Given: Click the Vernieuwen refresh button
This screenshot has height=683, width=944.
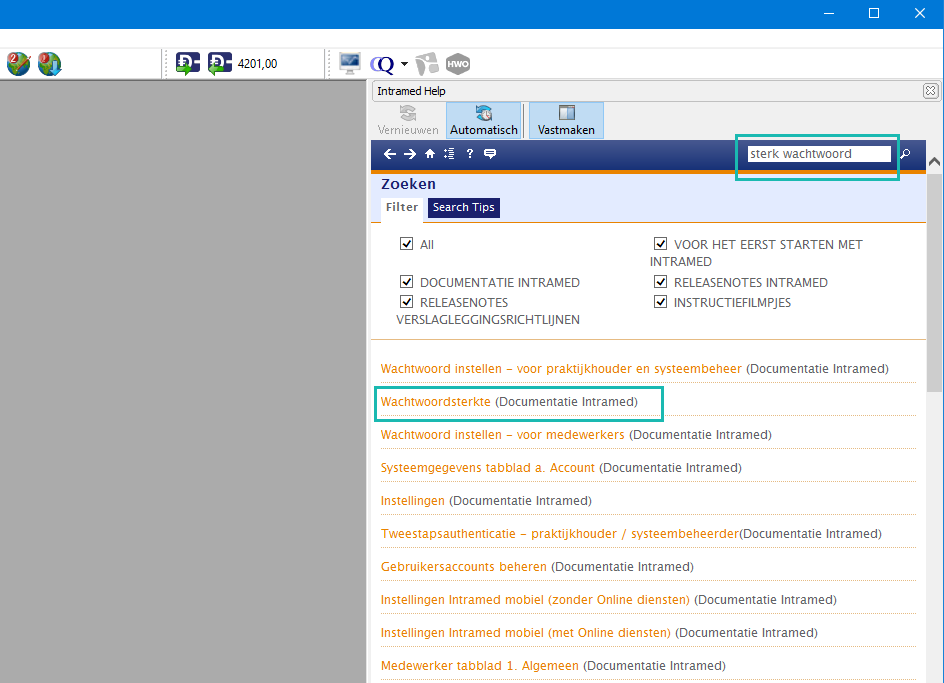Looking at the screenshot, I should (x=408, y=120).
